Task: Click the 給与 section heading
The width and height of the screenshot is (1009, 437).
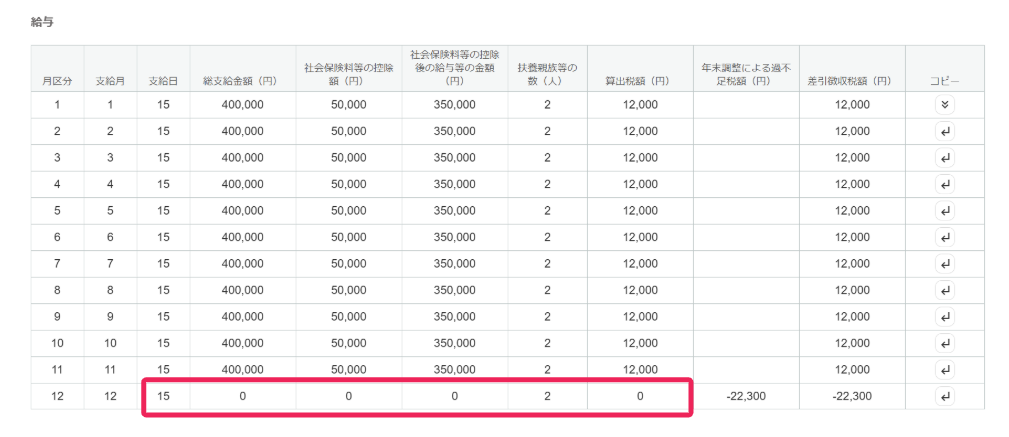Action: pos(42,22)
